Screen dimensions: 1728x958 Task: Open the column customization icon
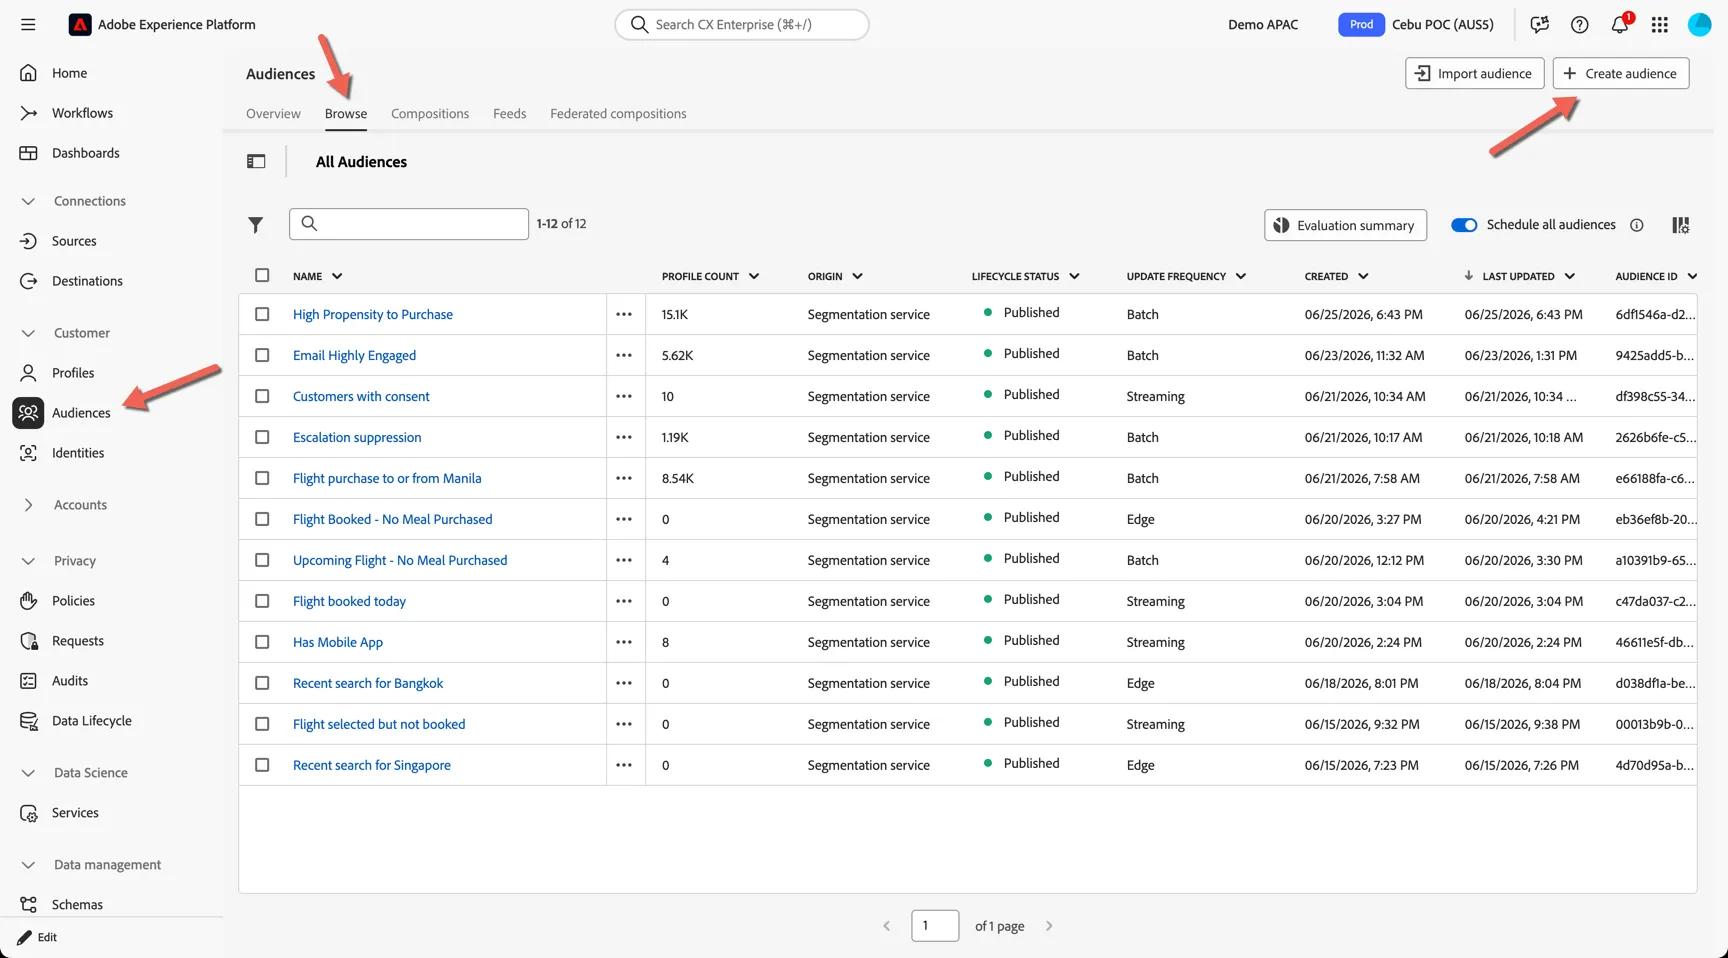[x=1681, y=225]
